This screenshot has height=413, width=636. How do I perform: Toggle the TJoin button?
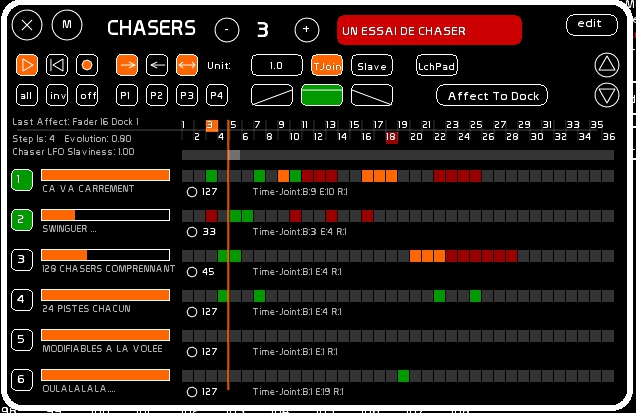pyautogui.click(x=327, y=65)
